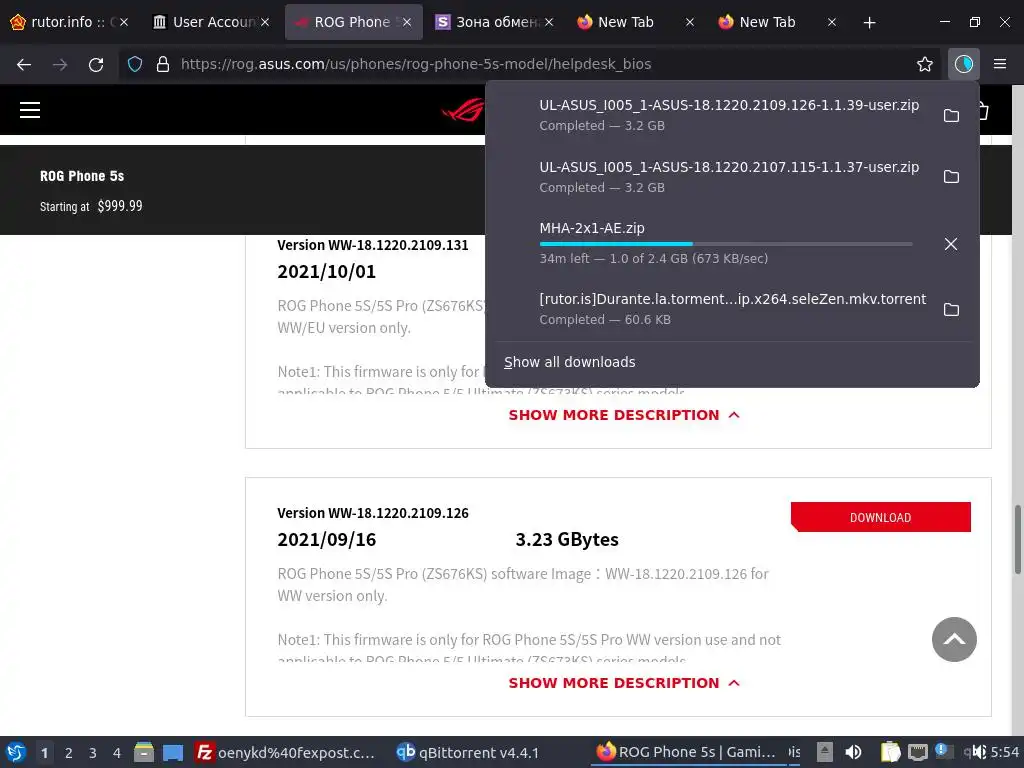Image resolution: width=1024 pixels, height=768 pixels.
Task: Cancel the MHA-2x1-AE.zip download
Action: coord(951,244)
